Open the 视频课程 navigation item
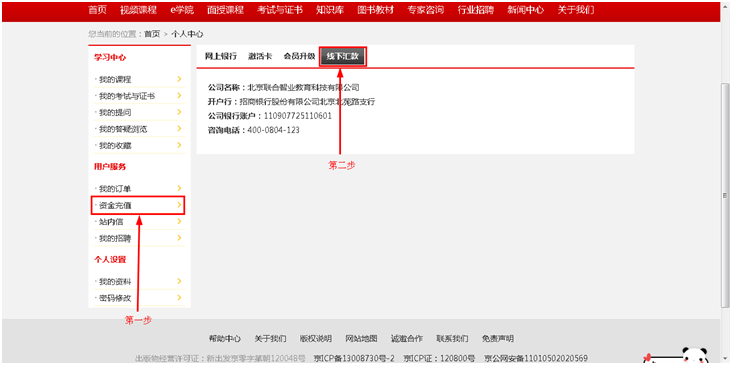 (x=138, y=10)
